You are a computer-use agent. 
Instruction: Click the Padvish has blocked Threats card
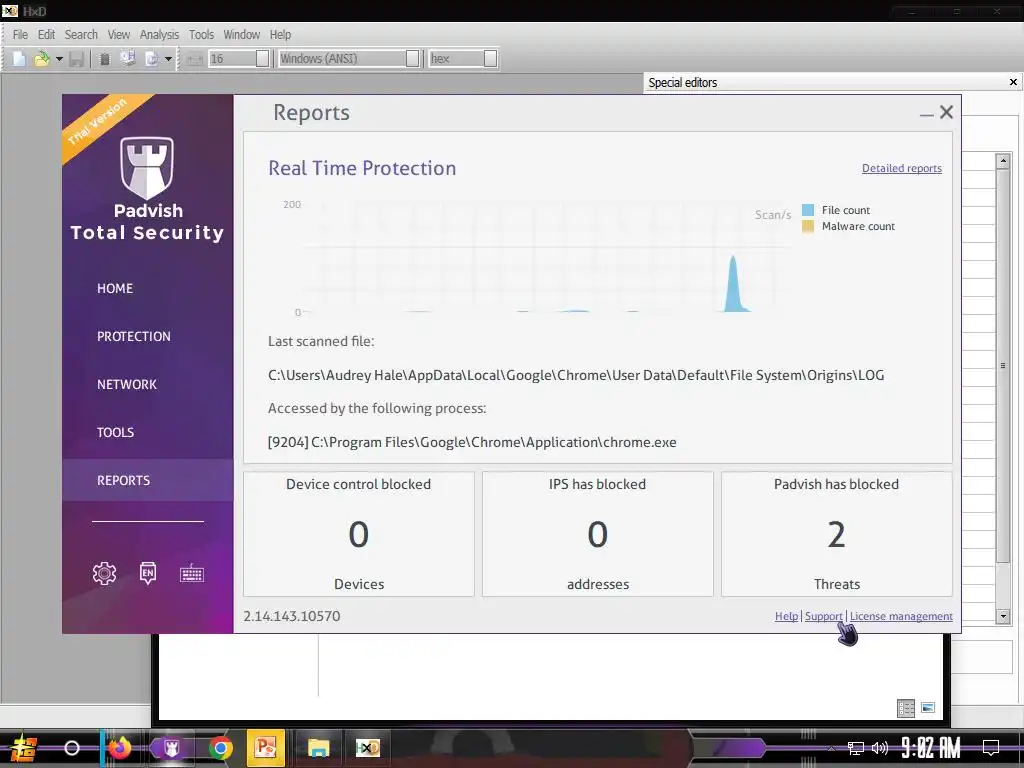coord(837,534)
